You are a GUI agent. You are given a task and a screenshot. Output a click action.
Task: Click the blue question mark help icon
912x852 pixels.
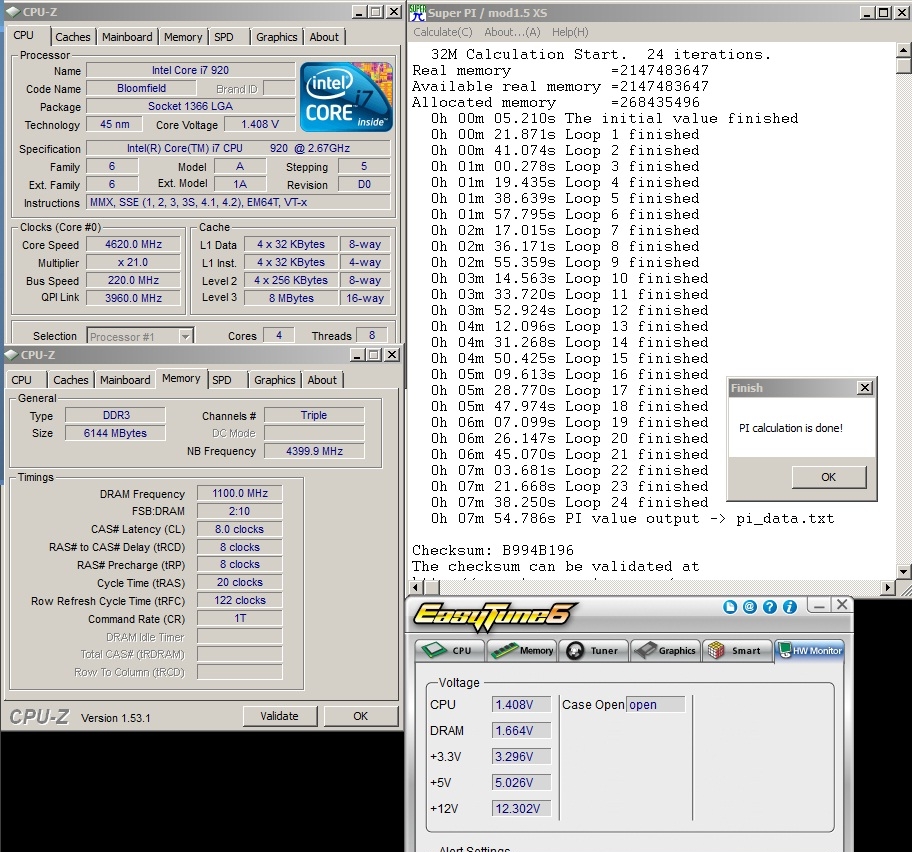click(770, 607)
